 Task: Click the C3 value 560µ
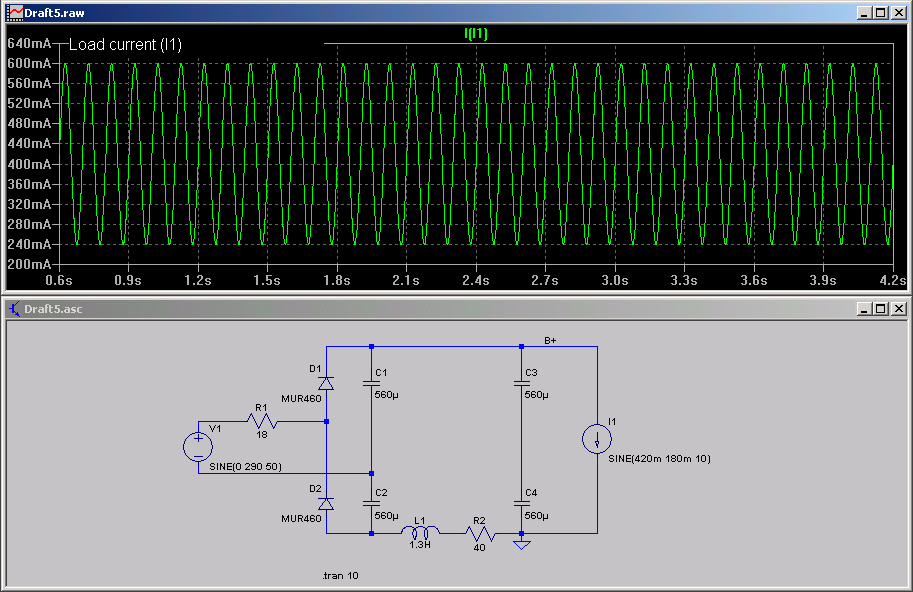tap(536, 395)
